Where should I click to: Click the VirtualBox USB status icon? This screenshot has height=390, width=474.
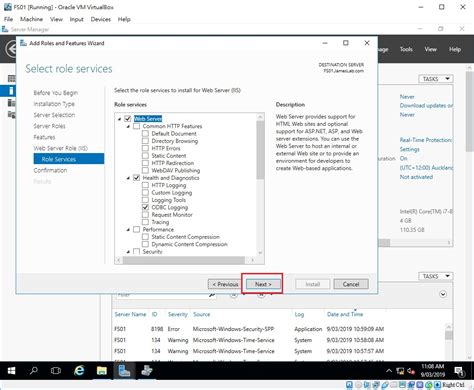(385, 385)
